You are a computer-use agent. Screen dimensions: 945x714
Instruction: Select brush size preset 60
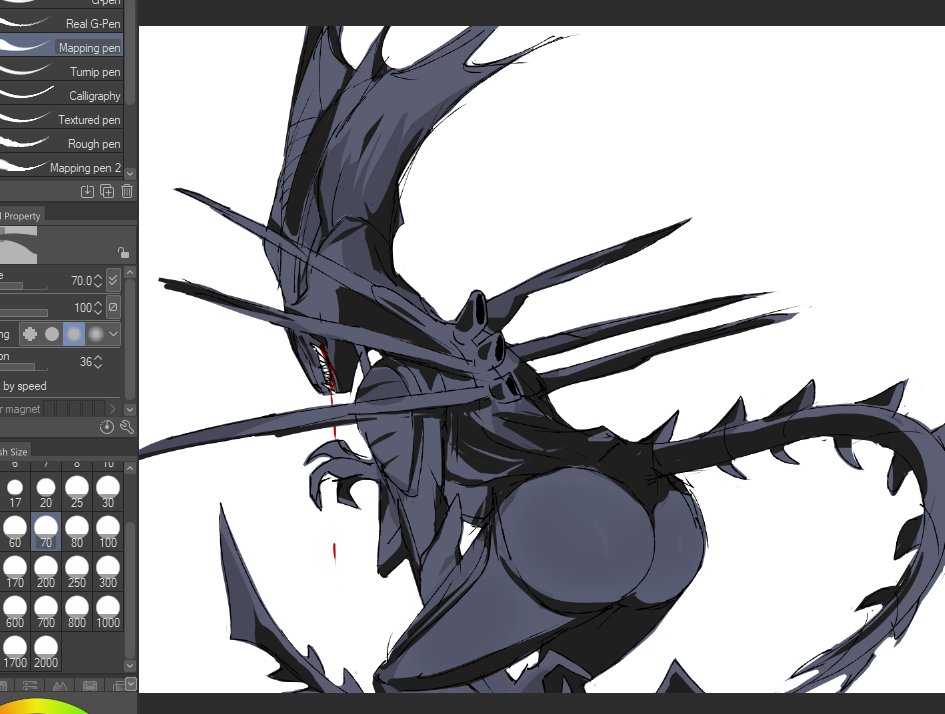[14, 531]
